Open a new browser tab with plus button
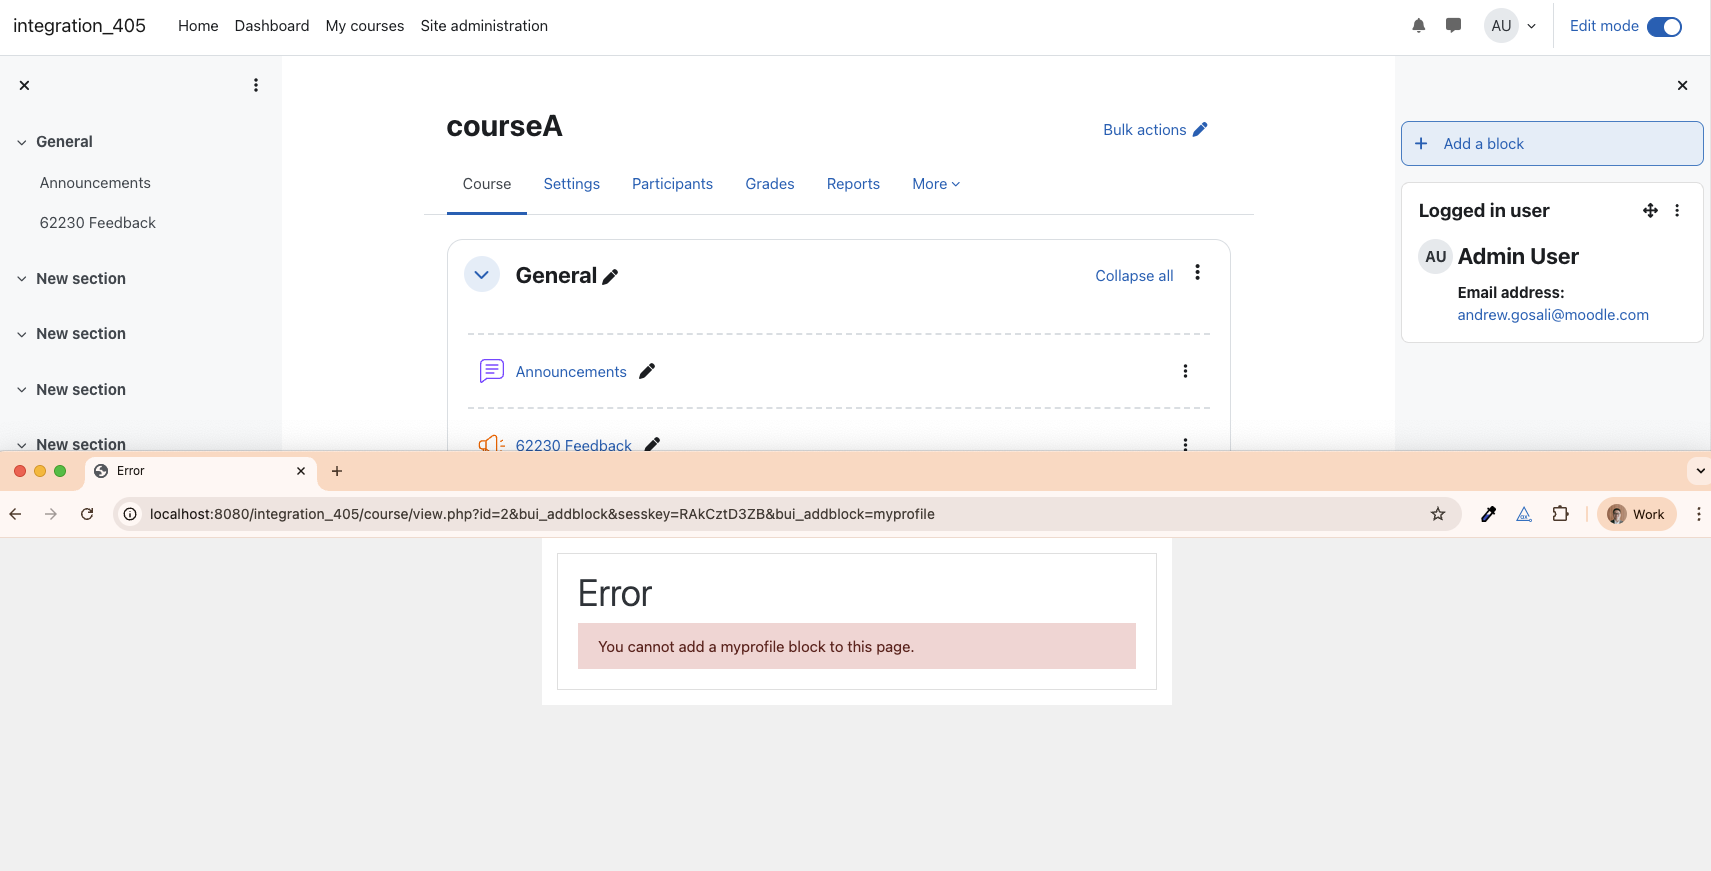The image size is (1711, 871). click(x=337, y=471)
